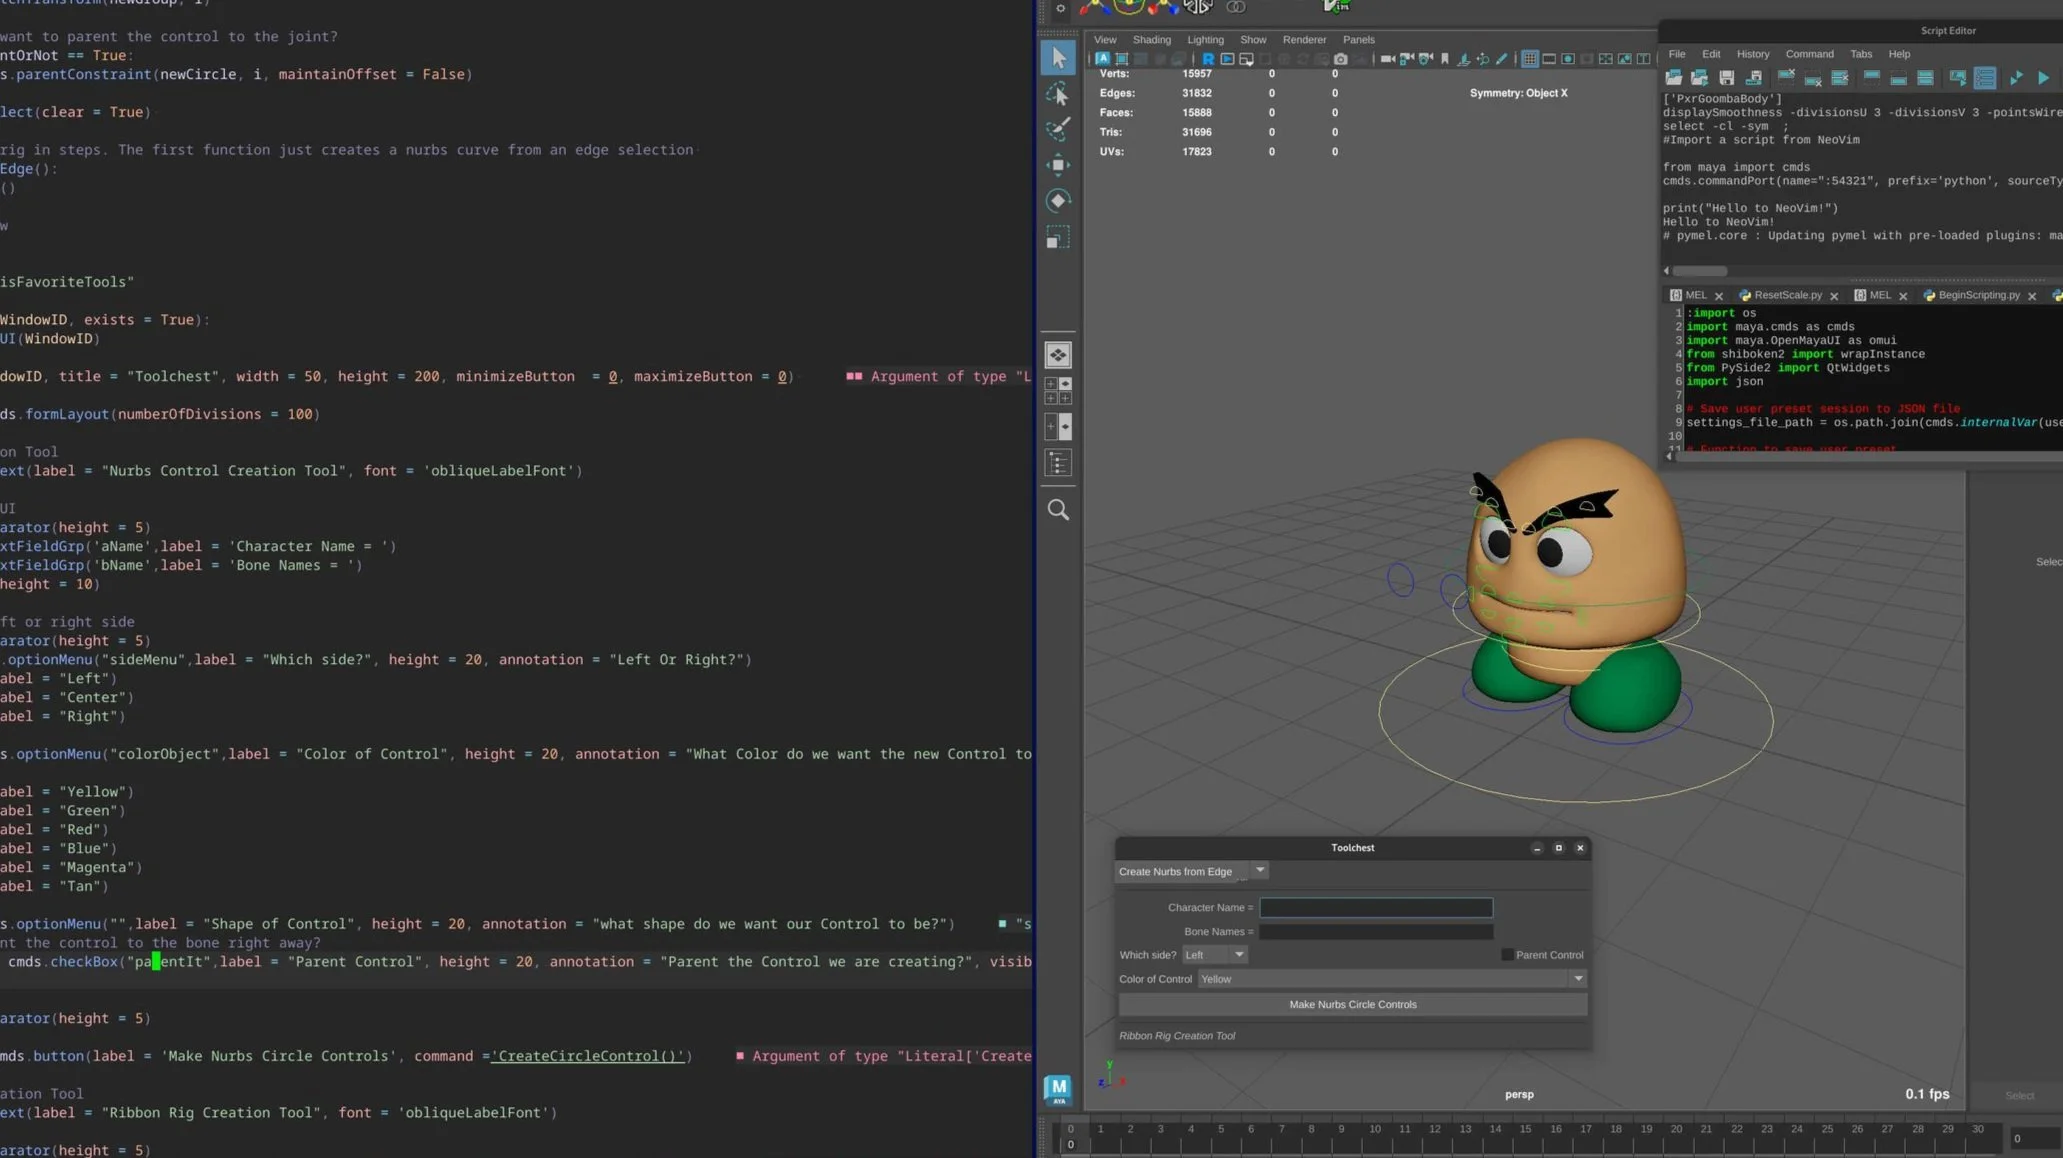The width and height of the screenshot is (2063, 1158).
Task: Click Source Script icon in the Script Editor
Action: [1699, 78]
